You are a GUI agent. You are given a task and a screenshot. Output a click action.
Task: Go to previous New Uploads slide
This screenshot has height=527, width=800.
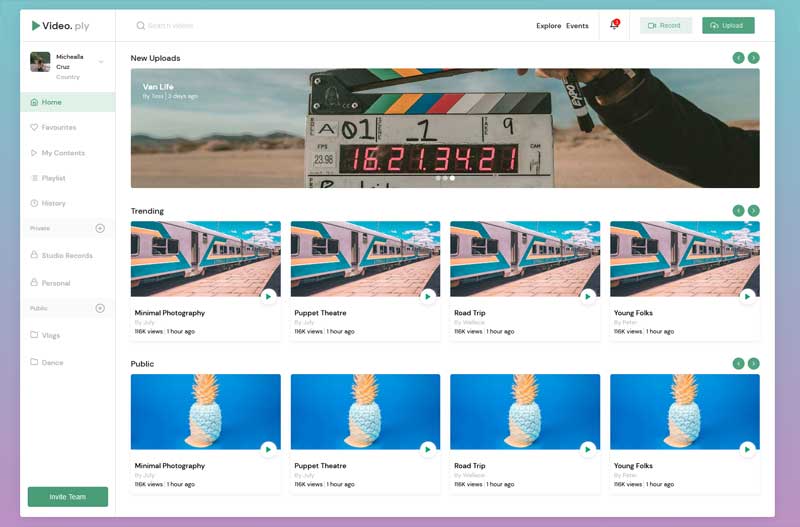pos(738,58)
